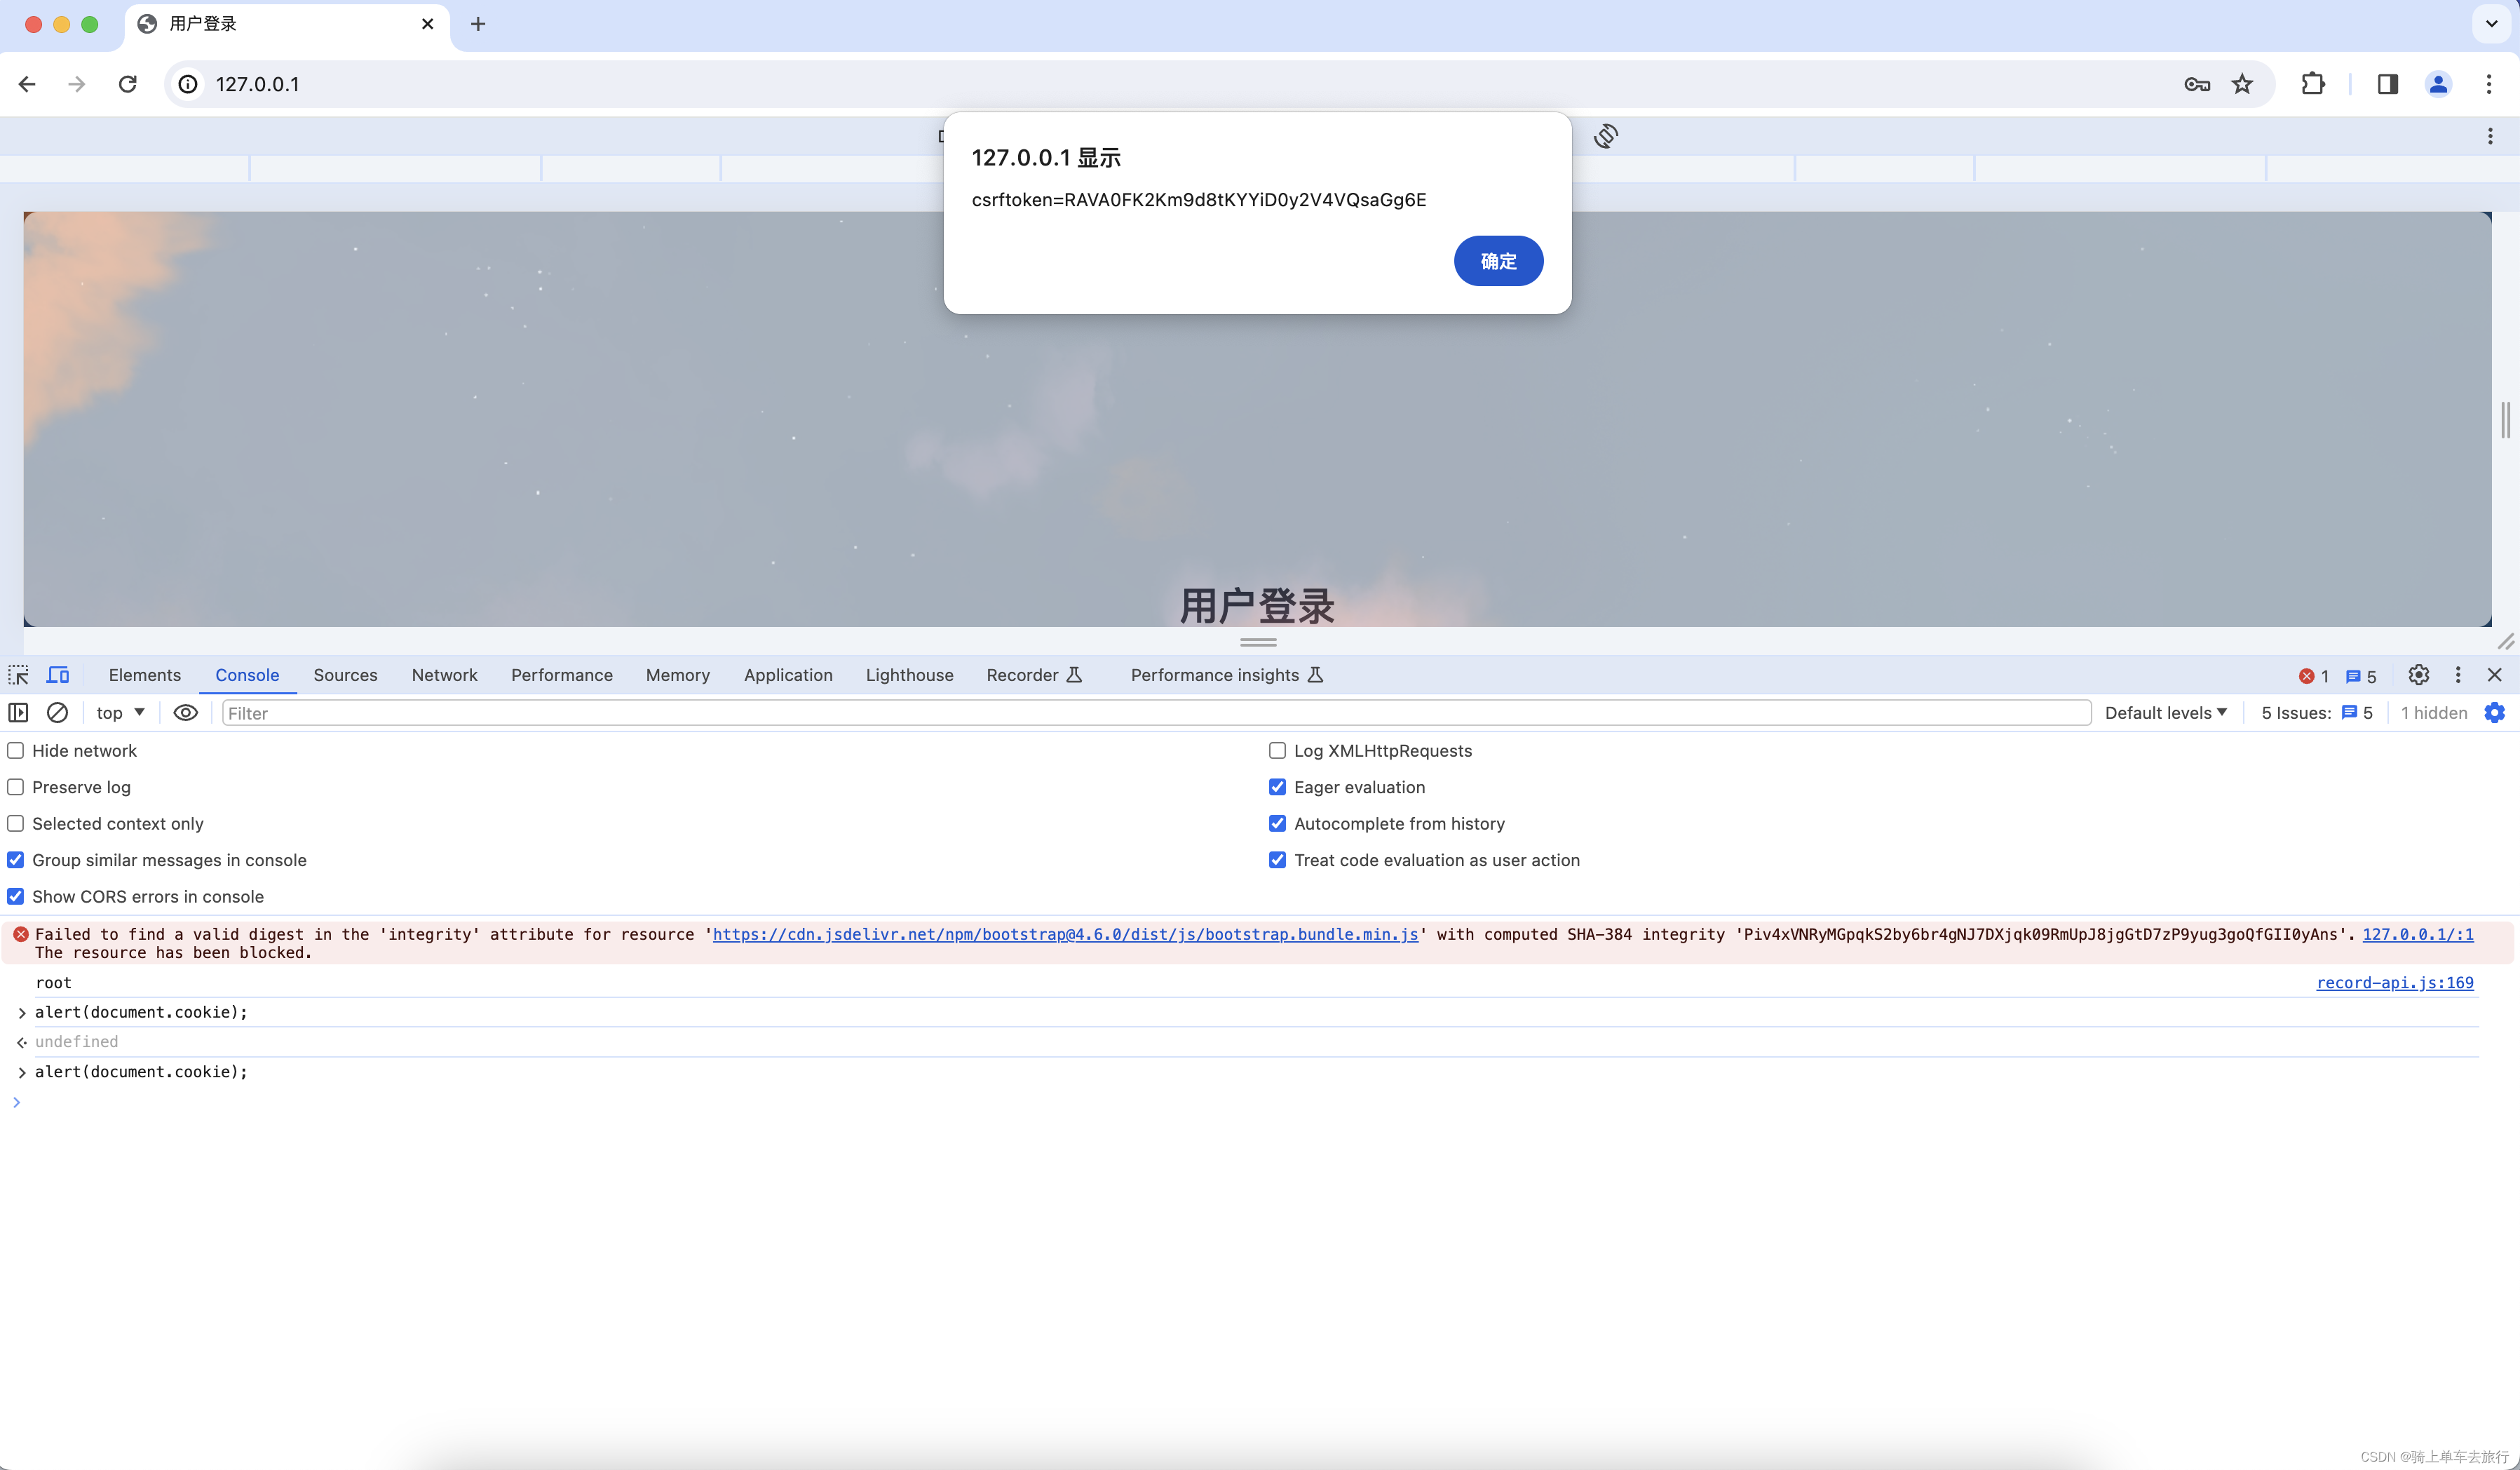Expand the second alert(document.cookie) console entry

22,1072
